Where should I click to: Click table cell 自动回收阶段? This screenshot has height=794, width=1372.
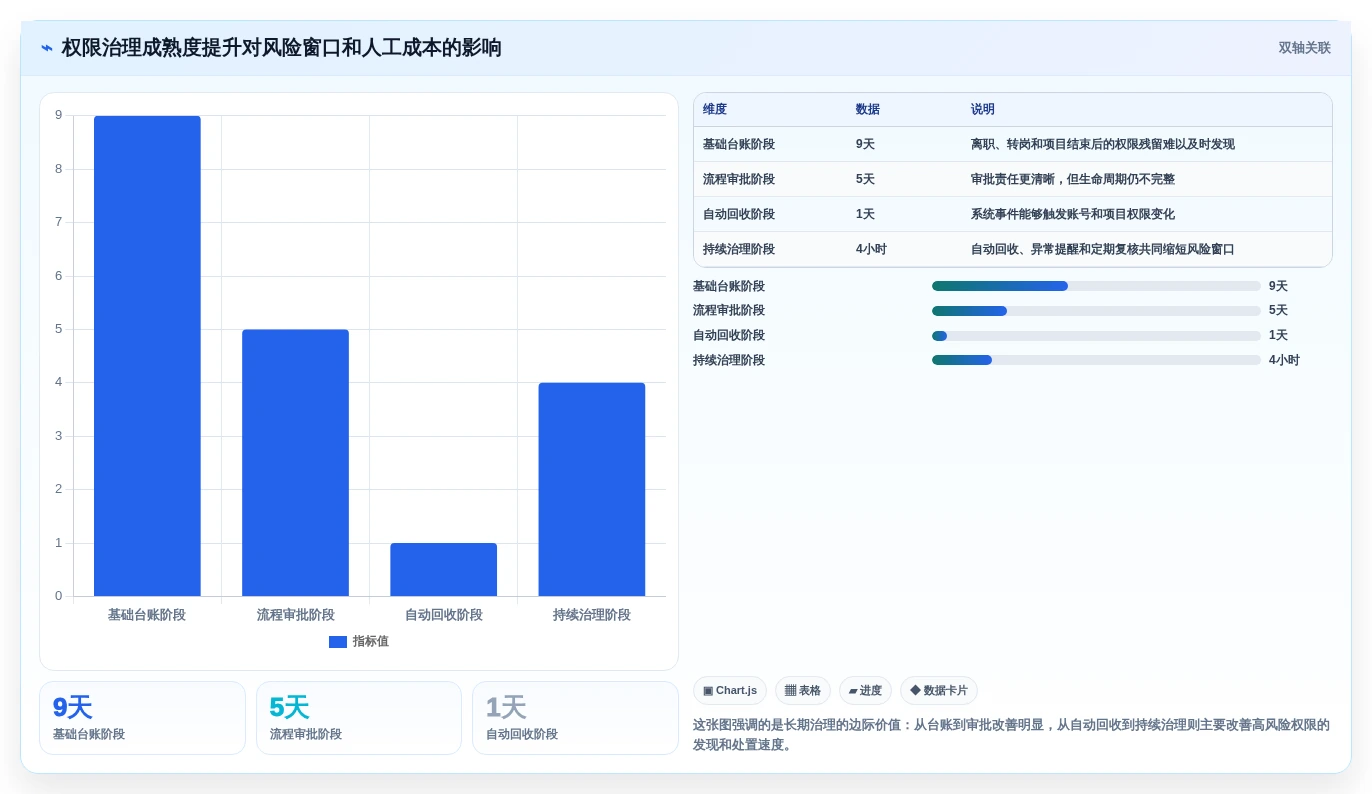coord(739,215)
